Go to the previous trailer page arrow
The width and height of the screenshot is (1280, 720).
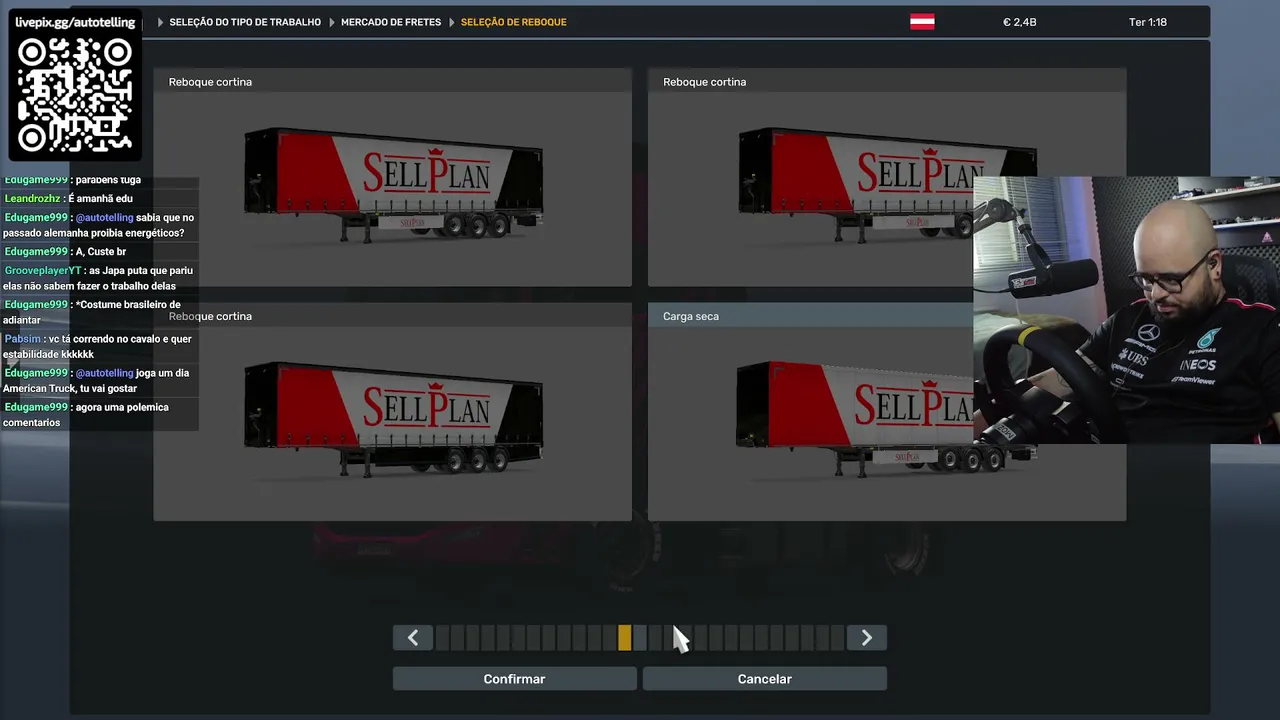click(x=413, y=638)
